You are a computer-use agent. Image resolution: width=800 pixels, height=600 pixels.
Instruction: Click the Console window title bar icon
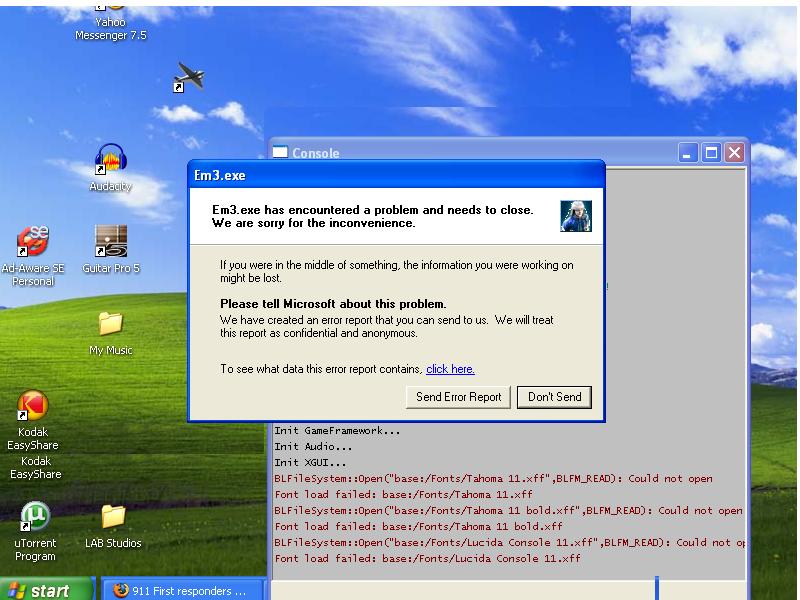point(280,152)
